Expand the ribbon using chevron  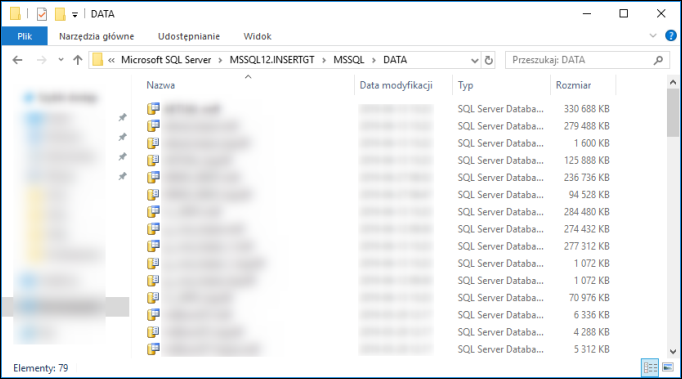coord(653,36)
